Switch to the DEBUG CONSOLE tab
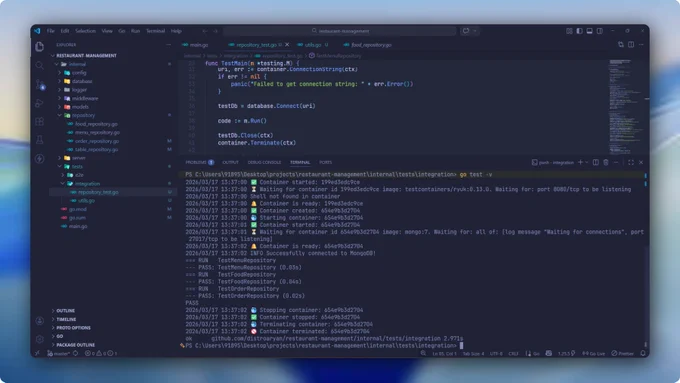 coord(264,162)
